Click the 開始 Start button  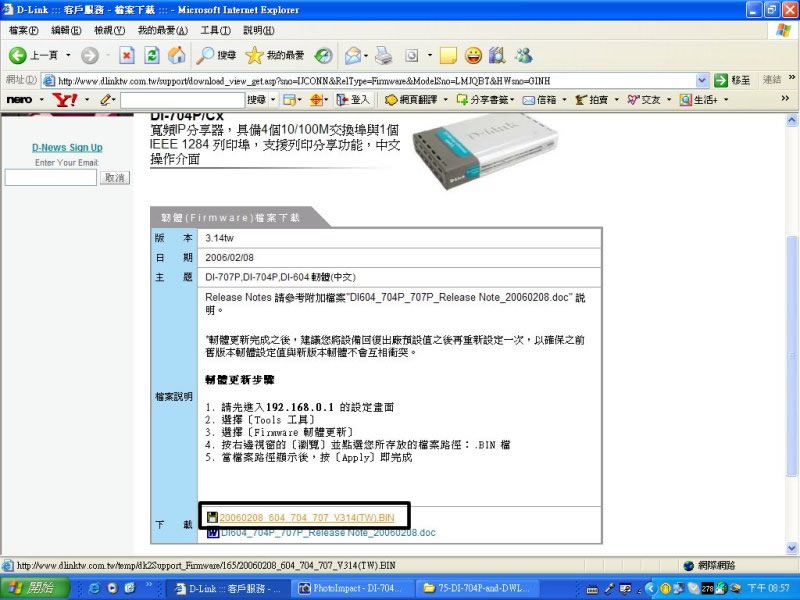(35, 588)
